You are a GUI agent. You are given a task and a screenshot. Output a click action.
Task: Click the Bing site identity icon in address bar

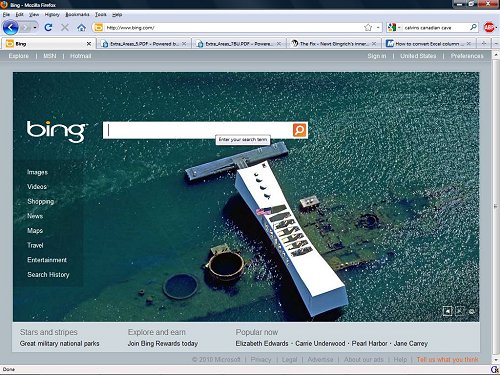pos(98,28)
